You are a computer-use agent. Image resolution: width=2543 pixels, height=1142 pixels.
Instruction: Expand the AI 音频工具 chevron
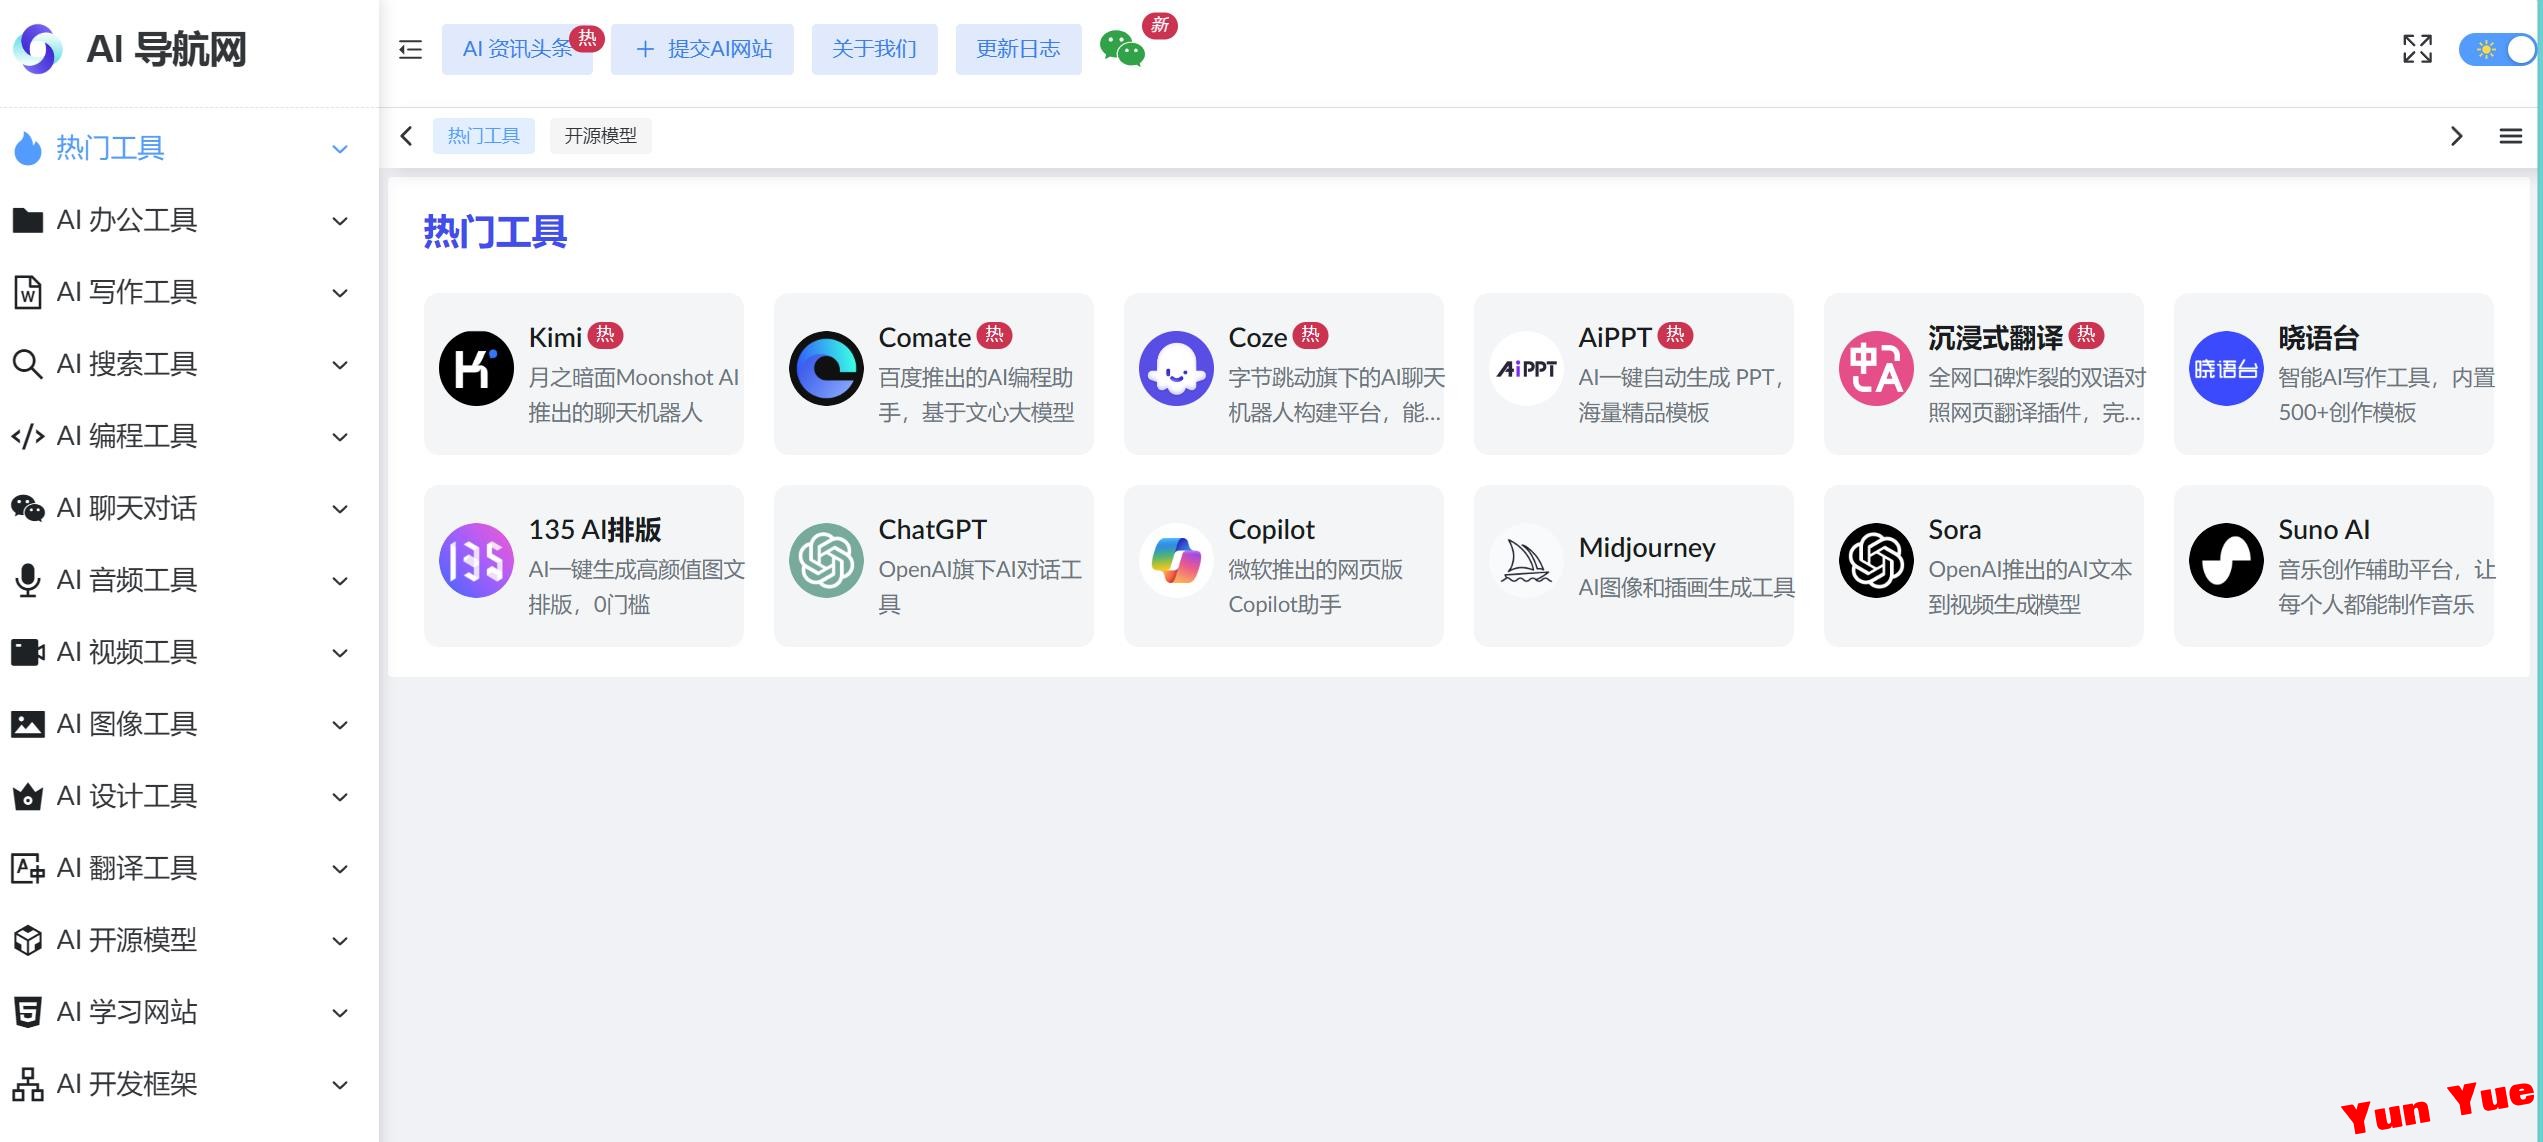coord(340,581)
